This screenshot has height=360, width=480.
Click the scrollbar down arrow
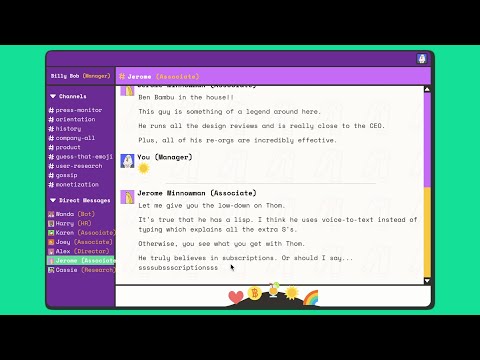(x=427, y=281)
